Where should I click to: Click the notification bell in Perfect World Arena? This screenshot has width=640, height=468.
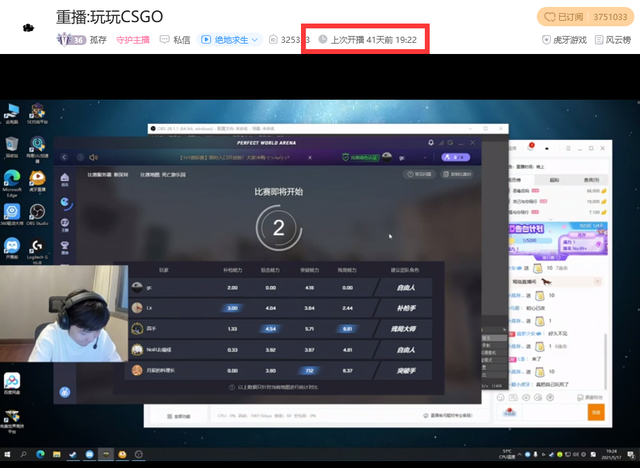pos(432,142)
